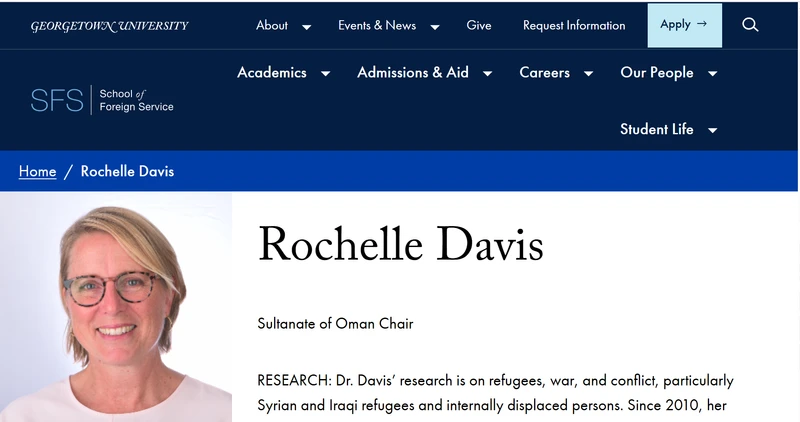This screenshot has height=422, width=800.
Task: Follow the Home breadcrumb link
Action: click(37, 171)
